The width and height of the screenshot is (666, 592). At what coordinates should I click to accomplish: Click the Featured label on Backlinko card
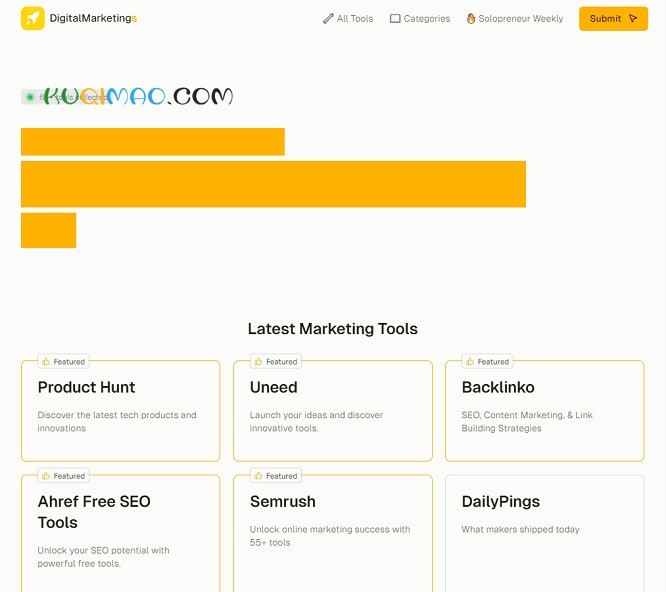pos(493,362)
